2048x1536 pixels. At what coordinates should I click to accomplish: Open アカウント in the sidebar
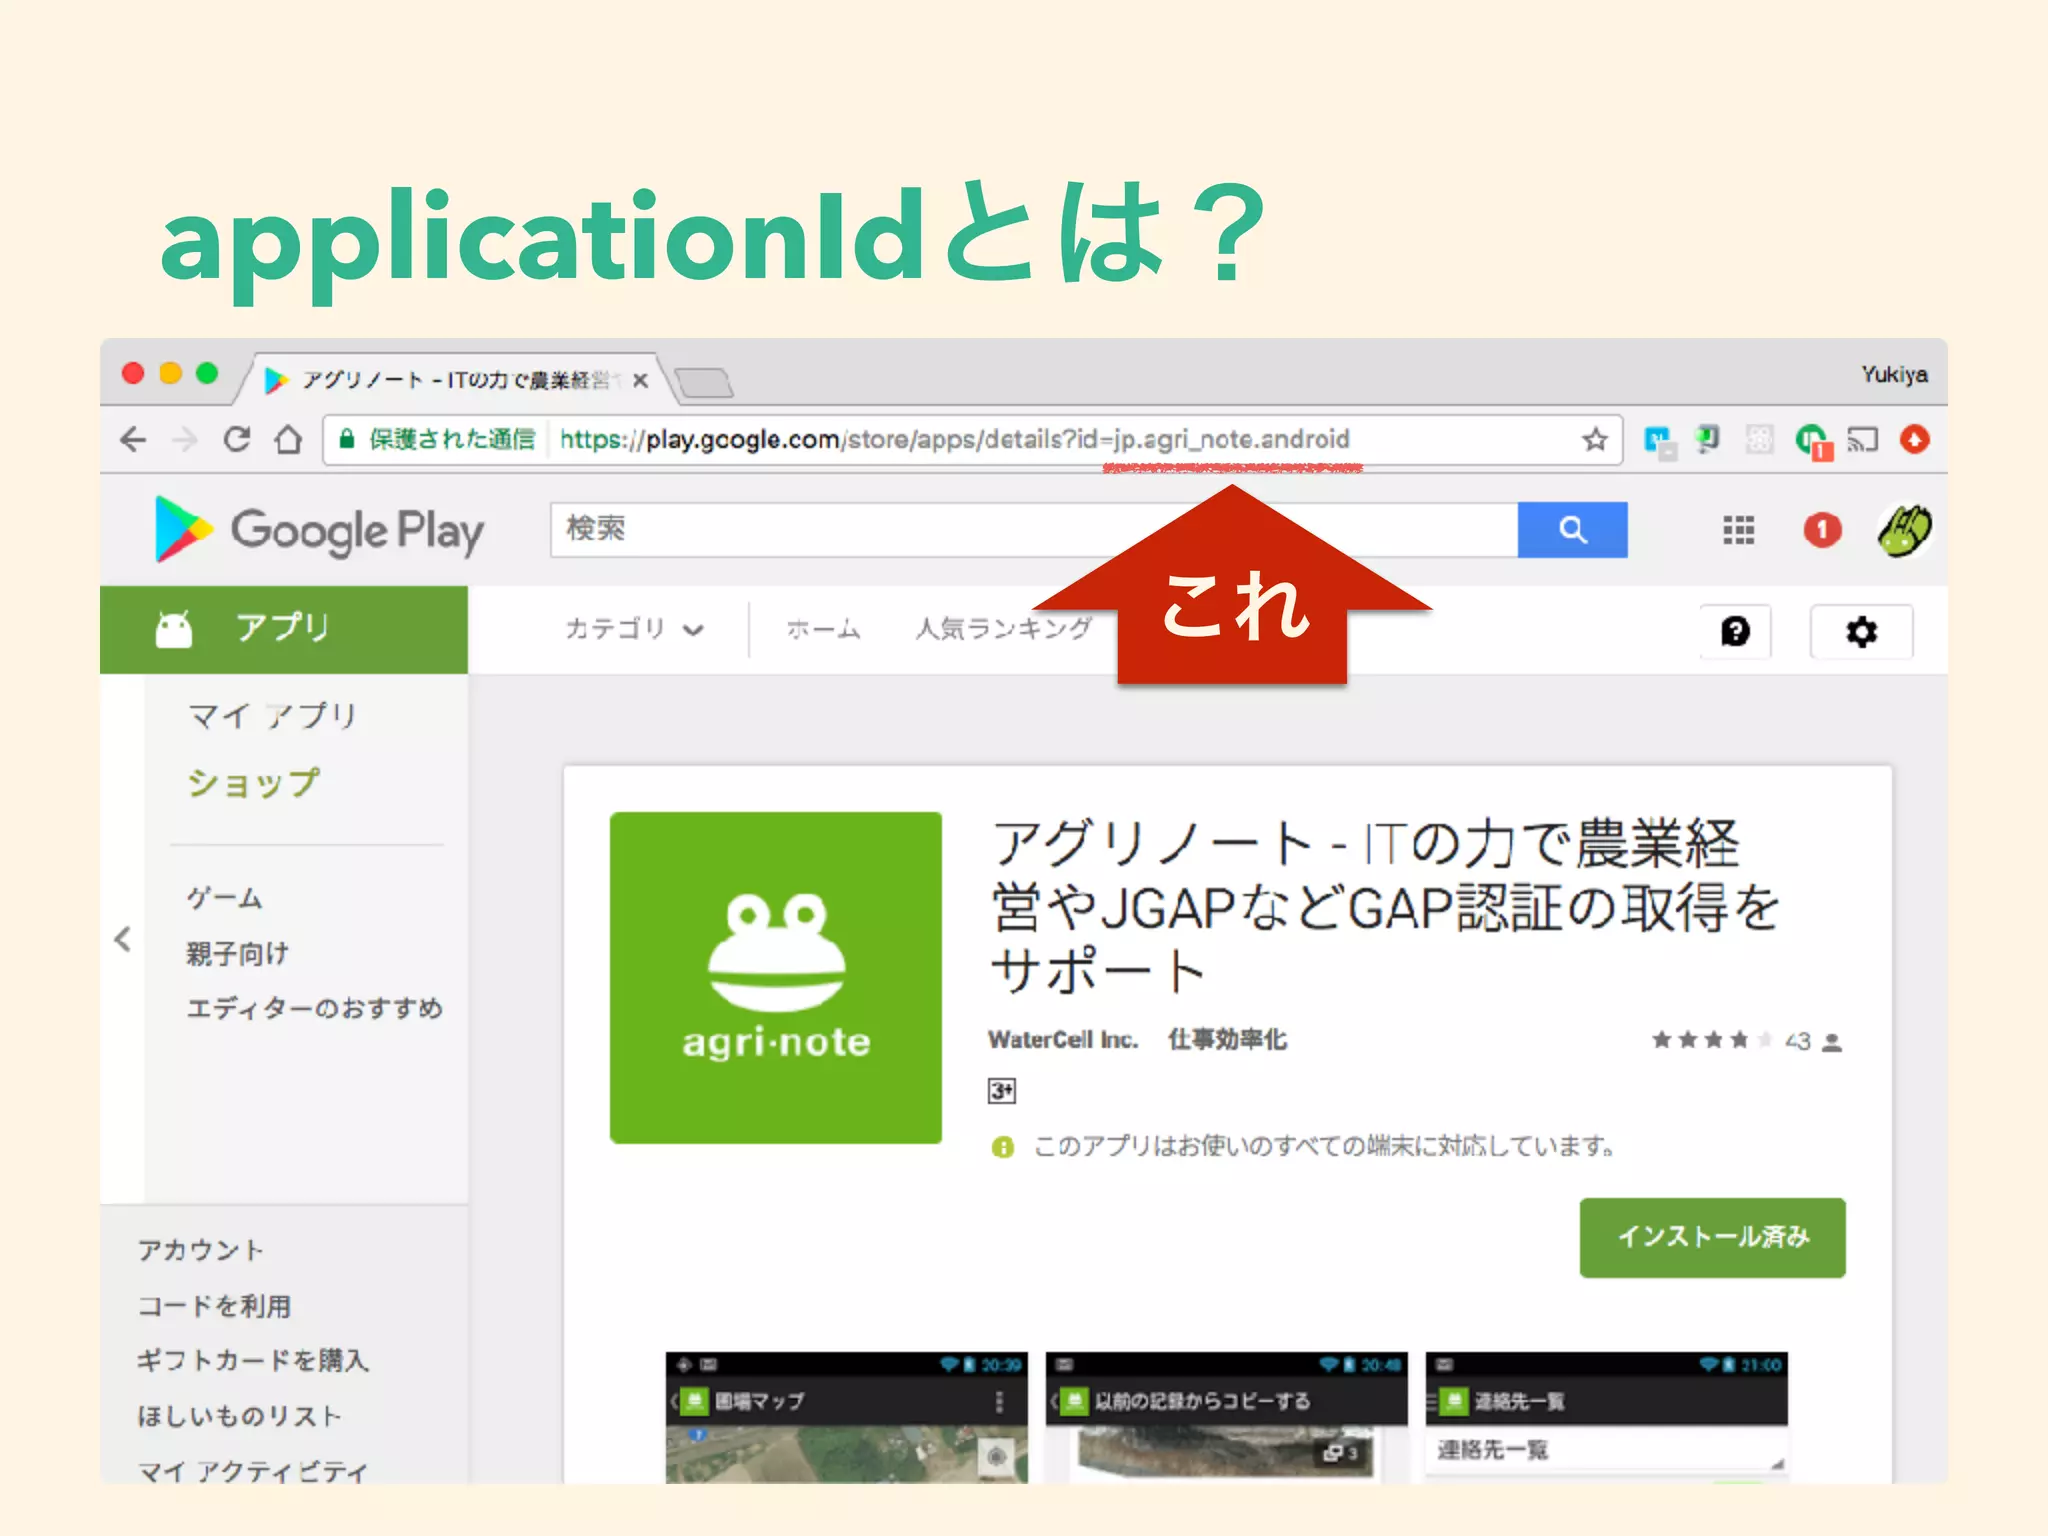point(201,1250)
